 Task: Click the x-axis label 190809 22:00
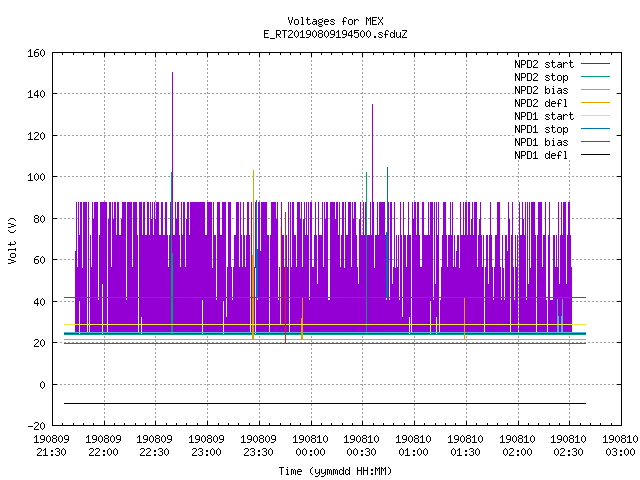point(103,446)
